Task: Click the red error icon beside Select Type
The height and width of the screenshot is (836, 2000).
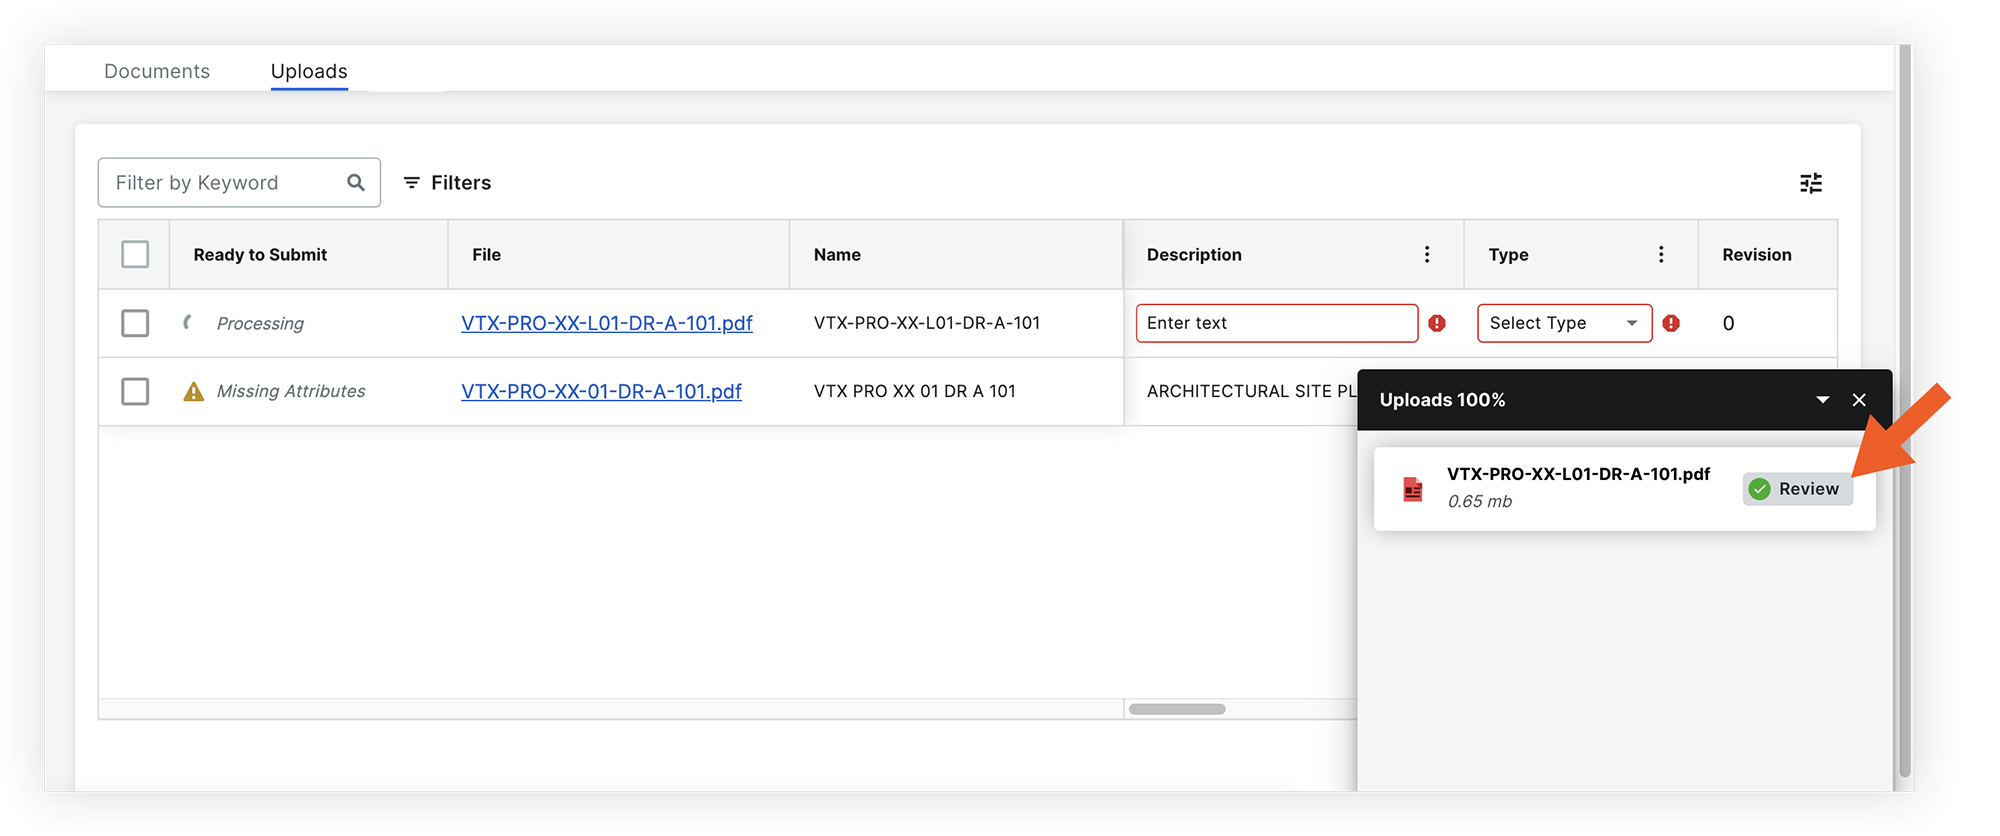Action: pos(1671,323)
